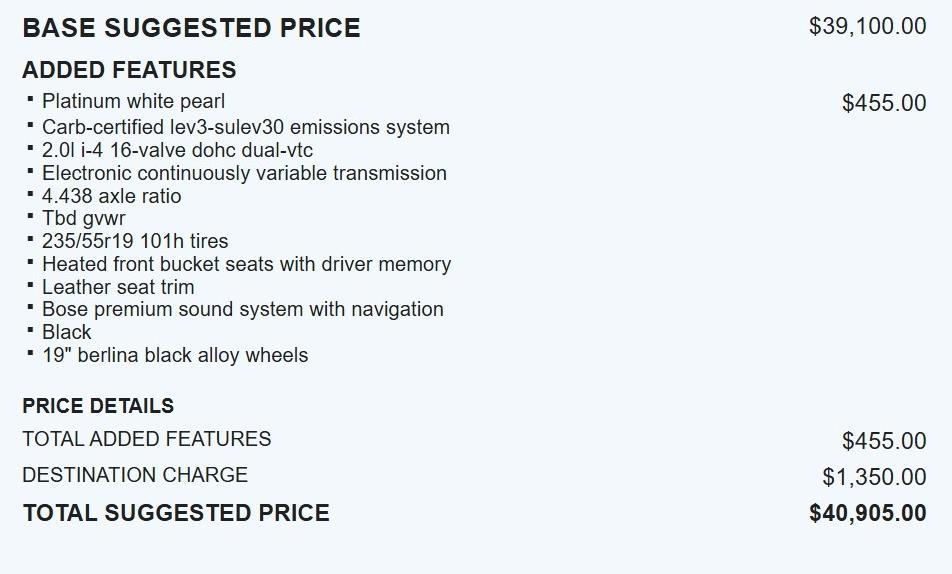The width and height of the screenshot is (952, 574).
Task: Select the Total Added Features row label
Action: pos(146,439)
